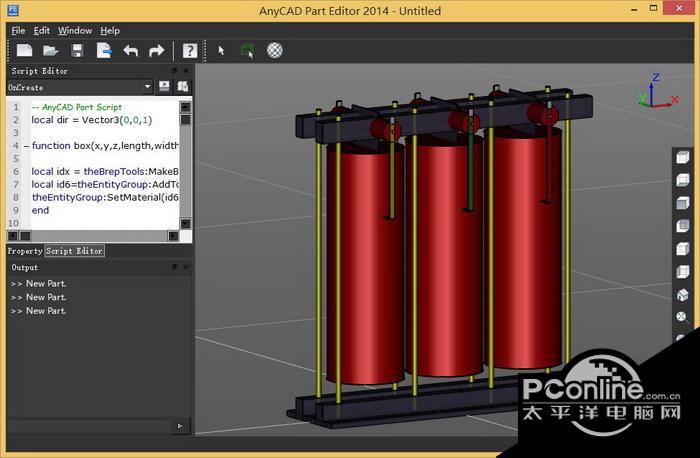Image resolution: width=700 pixels, height=458 pixels.
Task: Click the arrow of OnCreate combo box
Action: pyautogui.click(x=147, y=87)
